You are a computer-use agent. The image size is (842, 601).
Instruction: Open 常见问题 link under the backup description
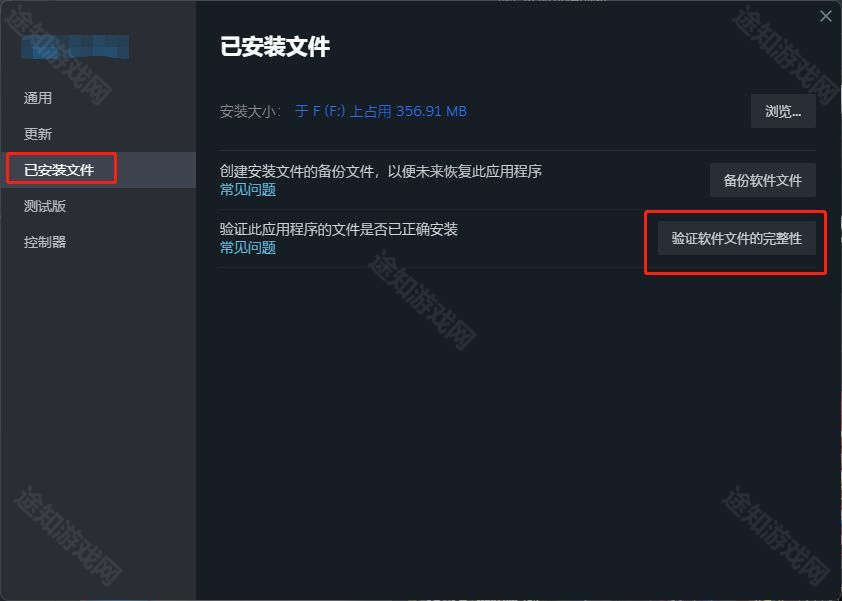tap(248, 190)
